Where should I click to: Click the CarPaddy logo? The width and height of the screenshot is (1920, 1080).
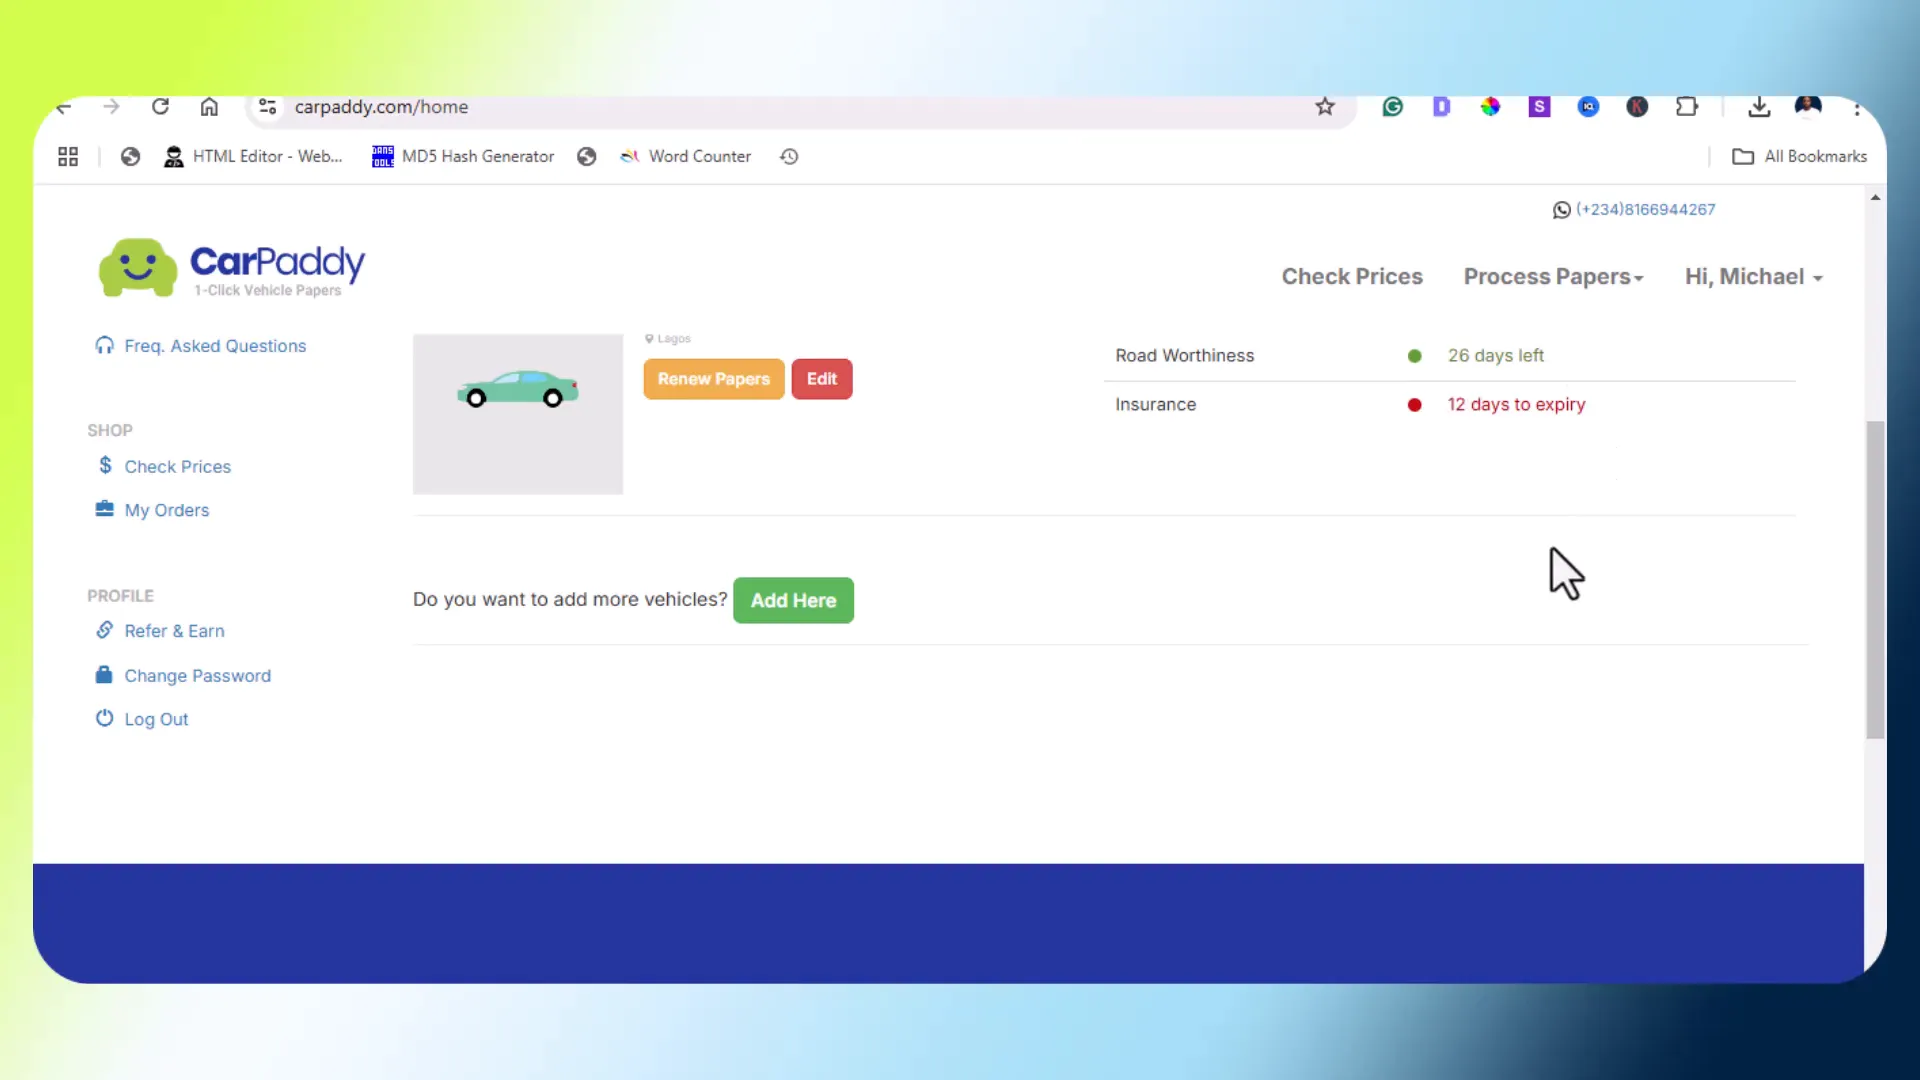[x=232, y=267]
